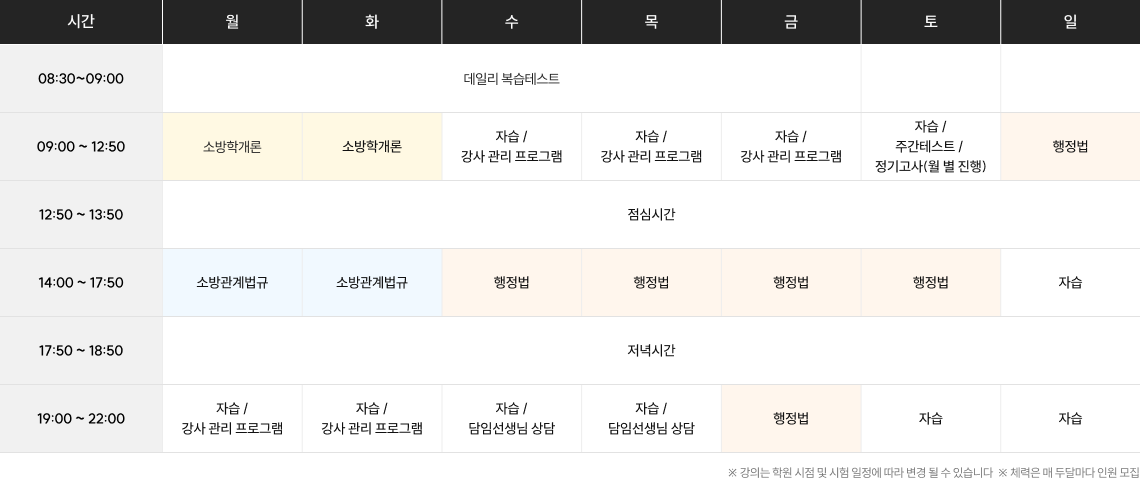Select Saturday's 주간테스트 / 정기고사 cell

[930, 147]
